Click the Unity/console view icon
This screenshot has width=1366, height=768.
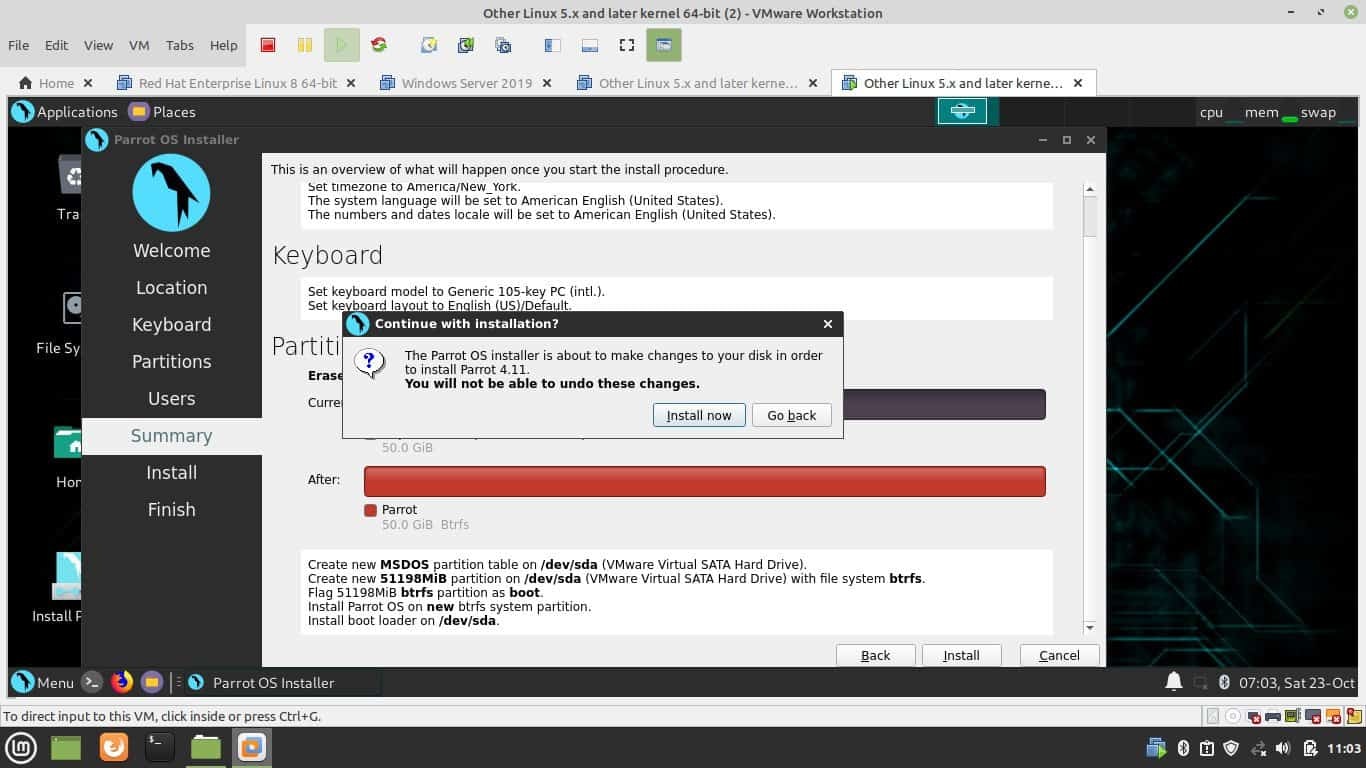pyautogui.click(x=663, y=45)
